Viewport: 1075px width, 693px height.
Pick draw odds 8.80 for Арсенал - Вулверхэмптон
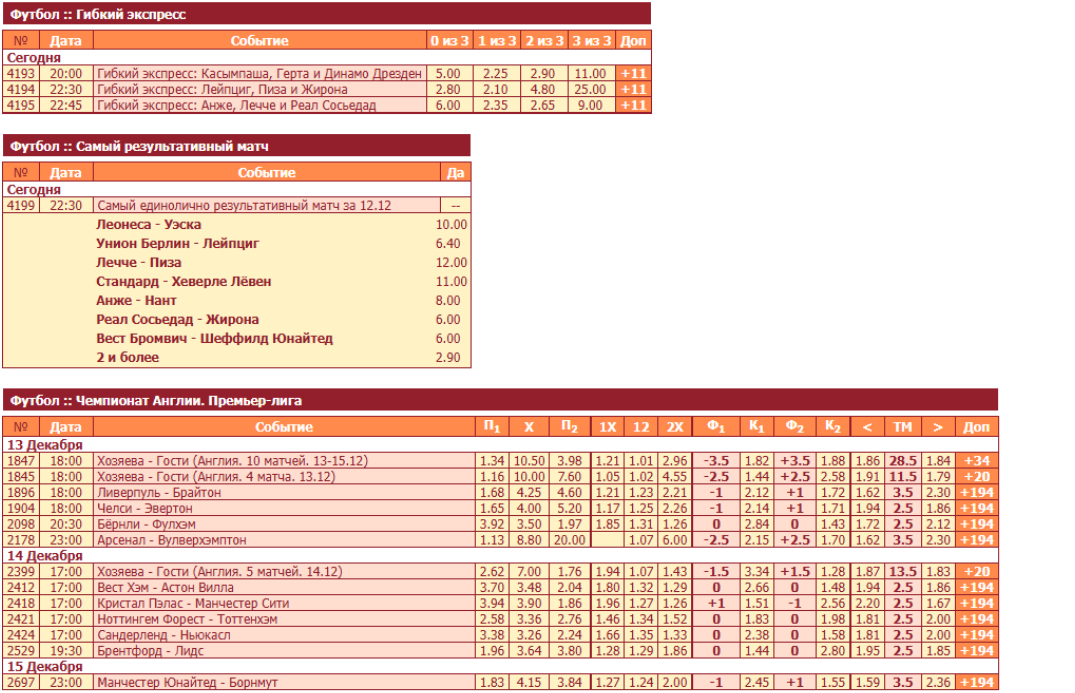point(527,540)
